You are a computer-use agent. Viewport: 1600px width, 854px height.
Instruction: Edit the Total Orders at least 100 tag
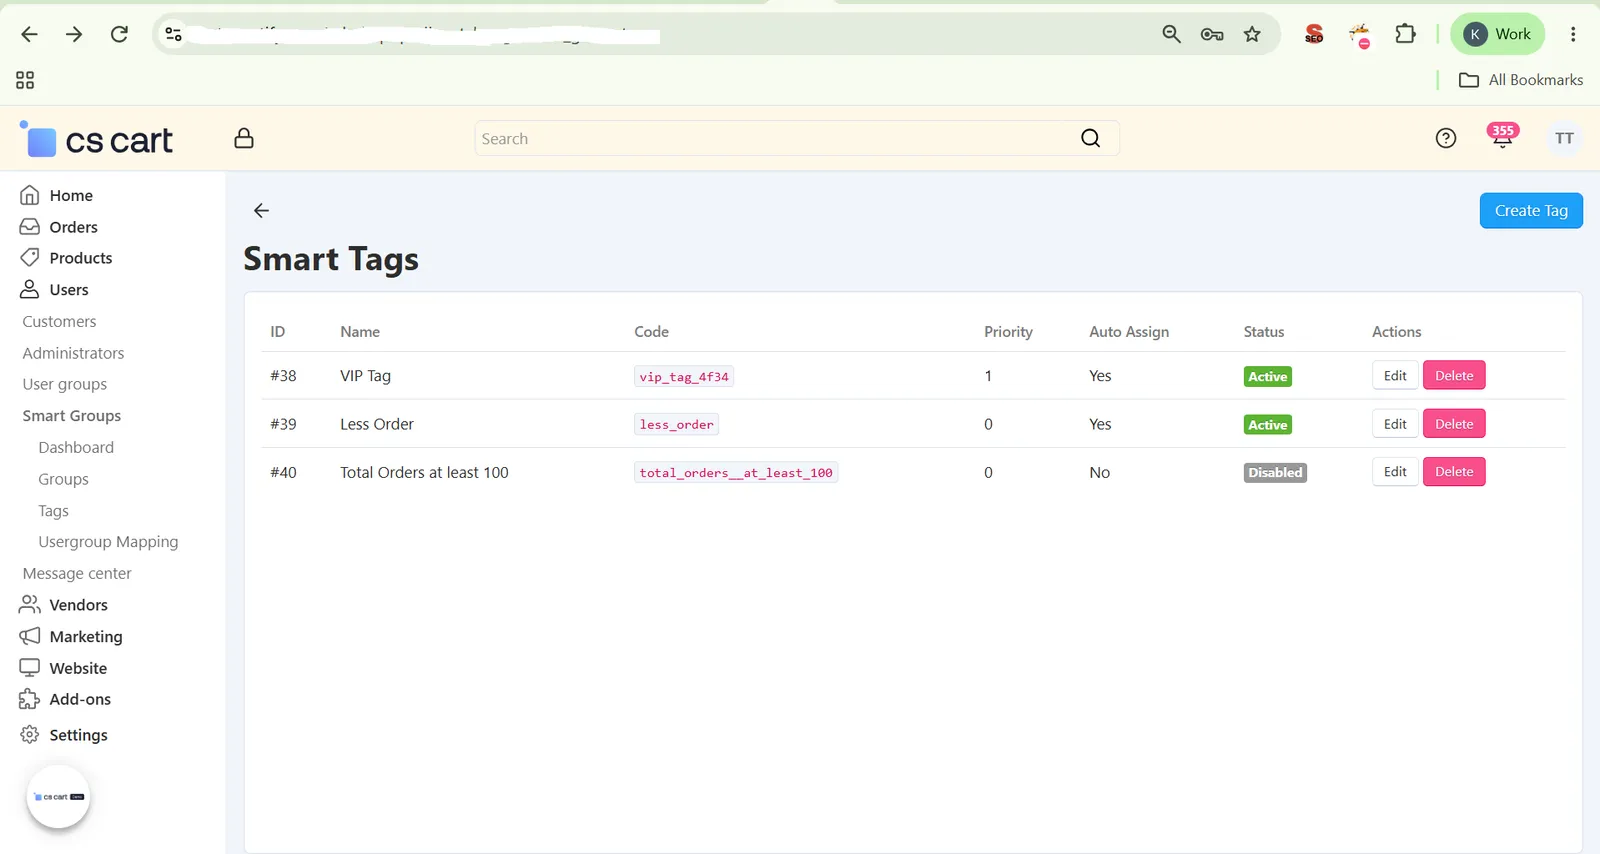click(x=1395, y=472)
